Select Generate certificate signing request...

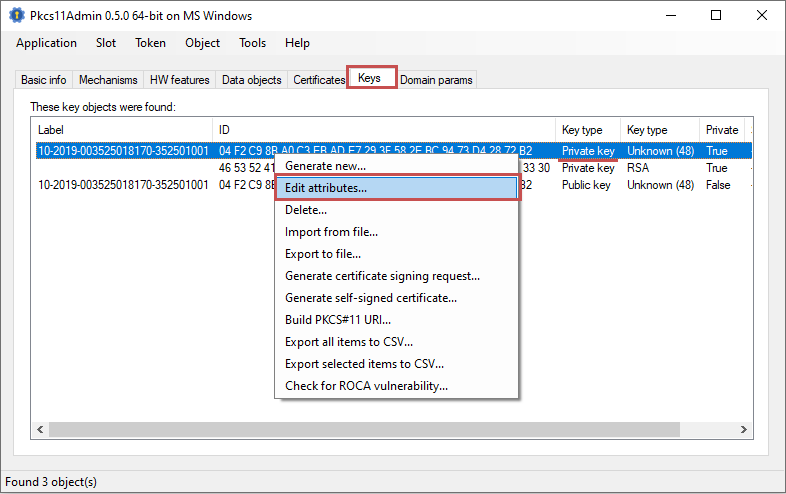pos(396,276)
